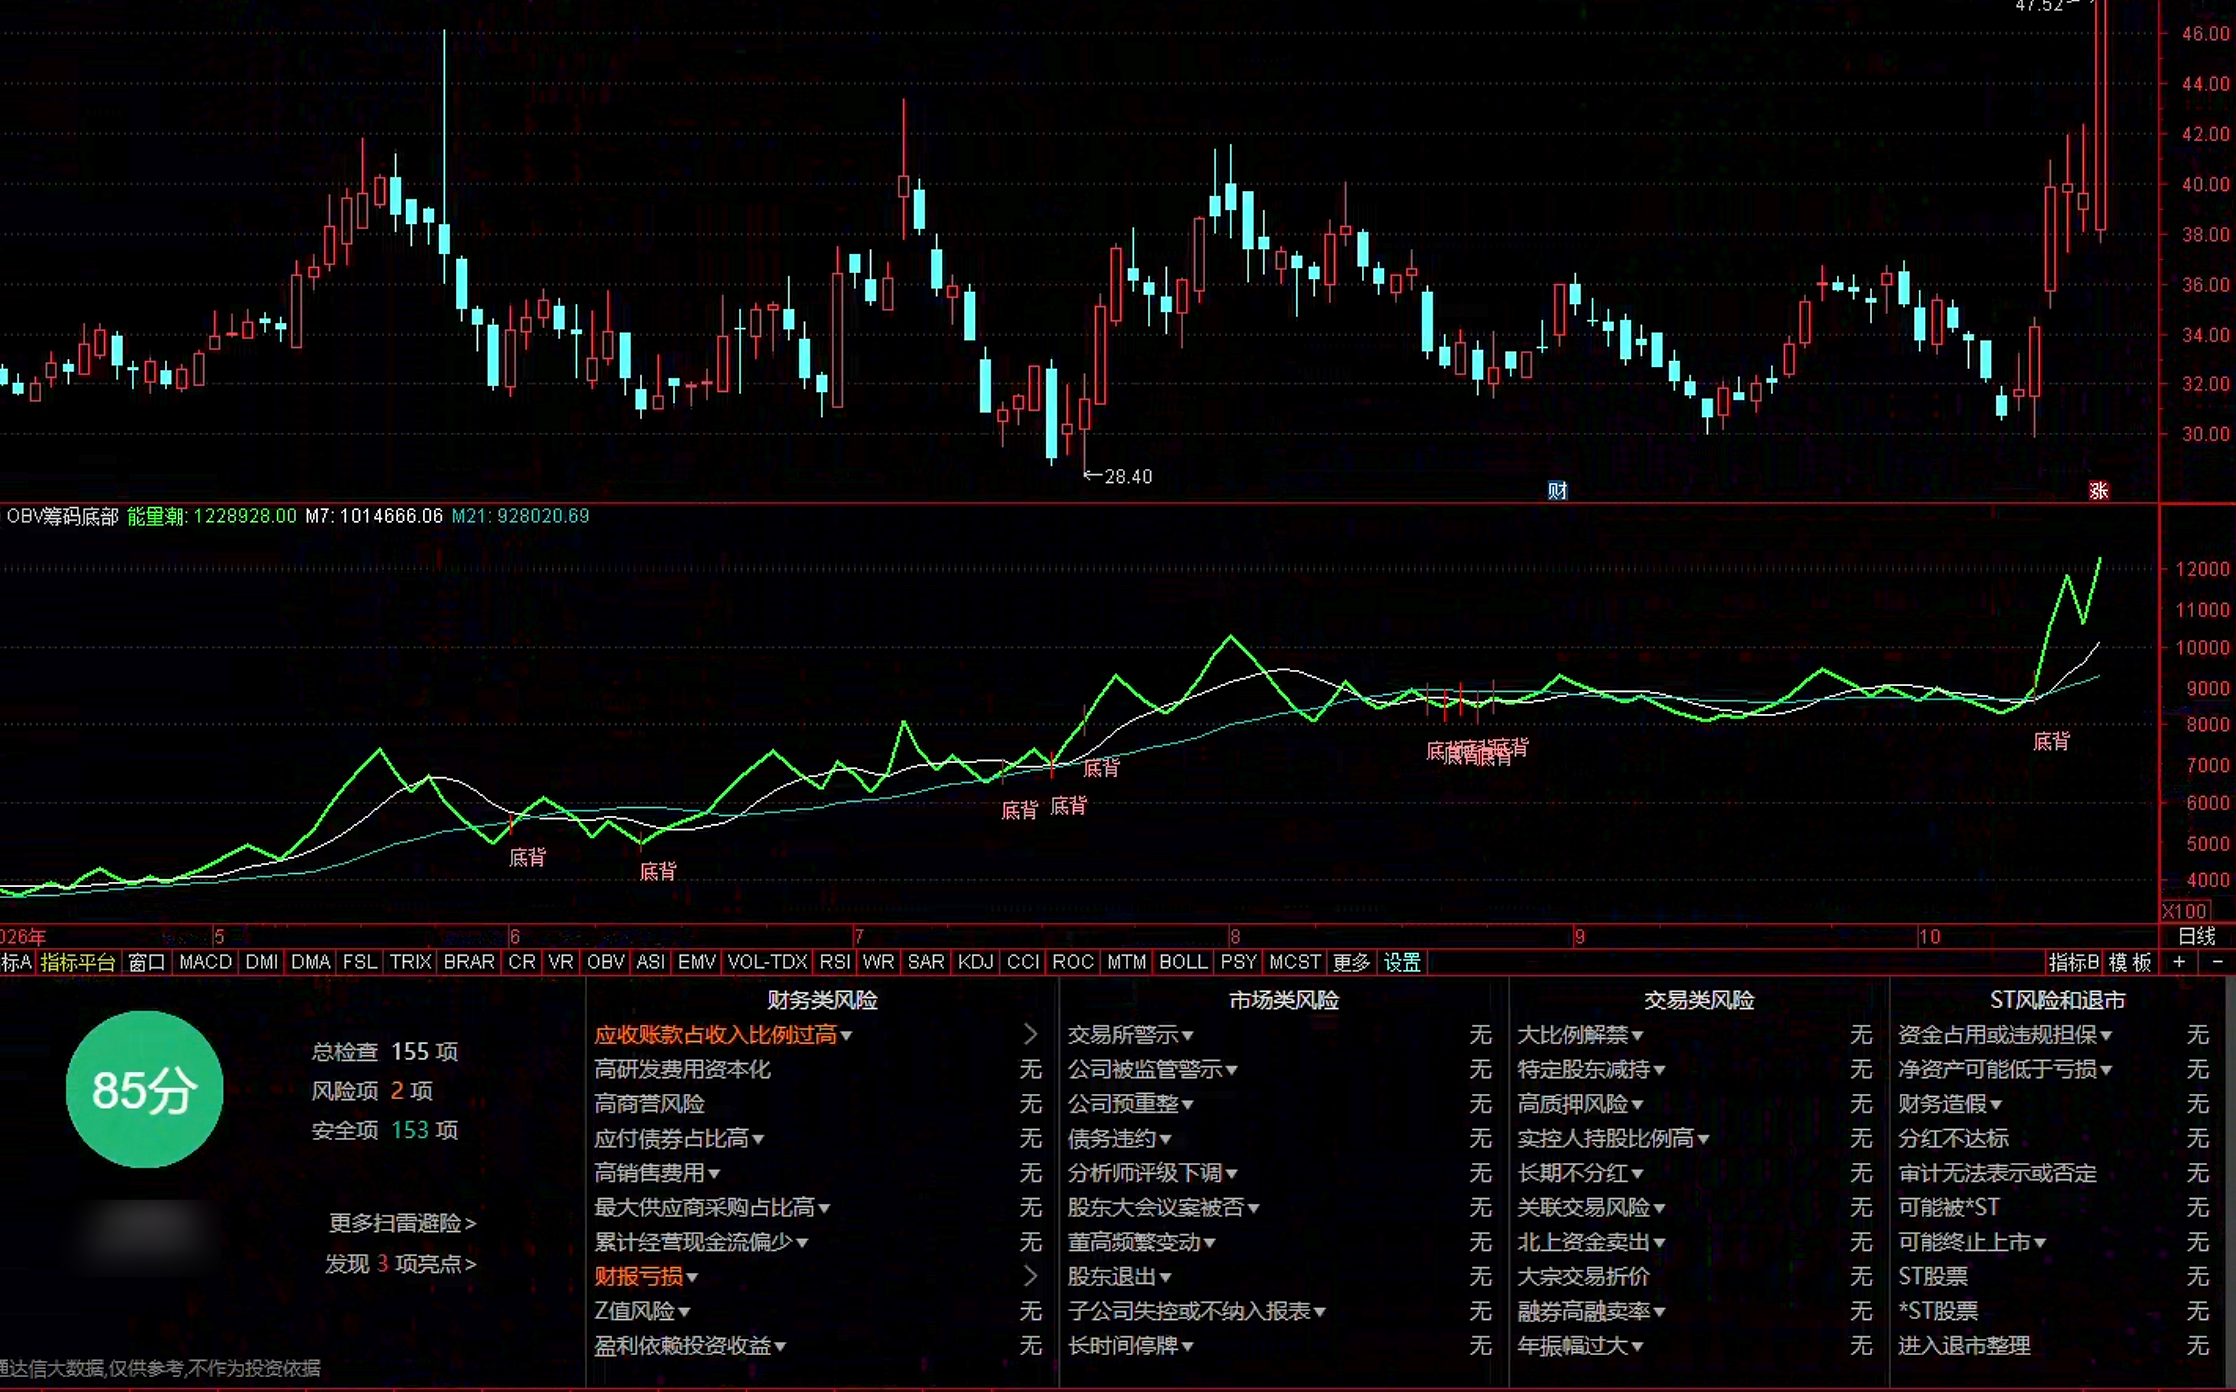Expand 应收账款占收入比例过高 risk item

point(723,1035)
